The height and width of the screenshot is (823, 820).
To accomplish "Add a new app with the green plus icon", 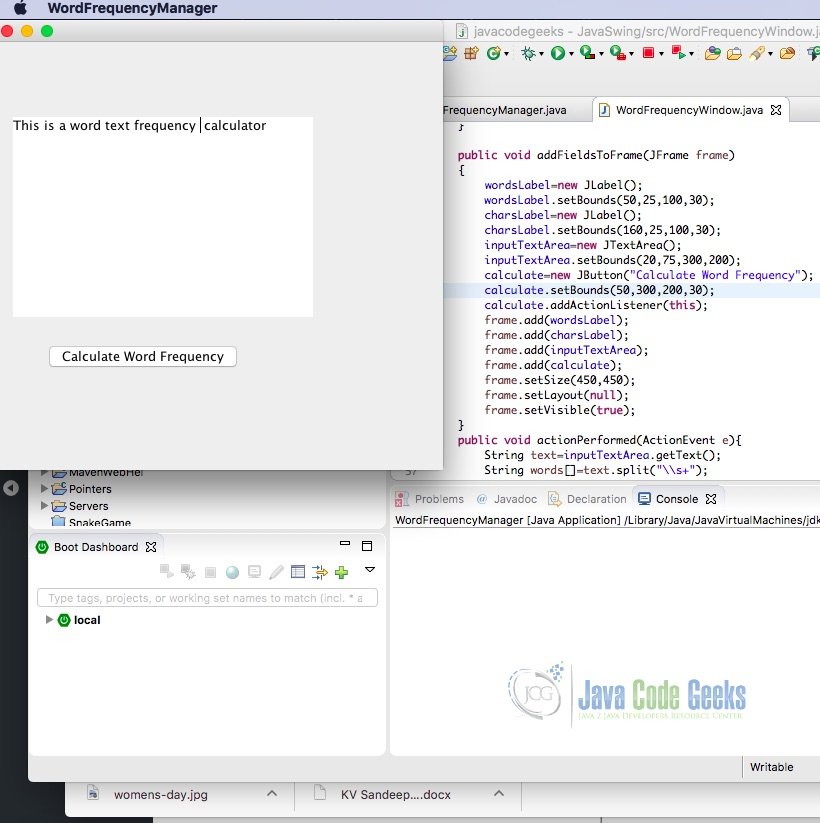I will [340, 570].
